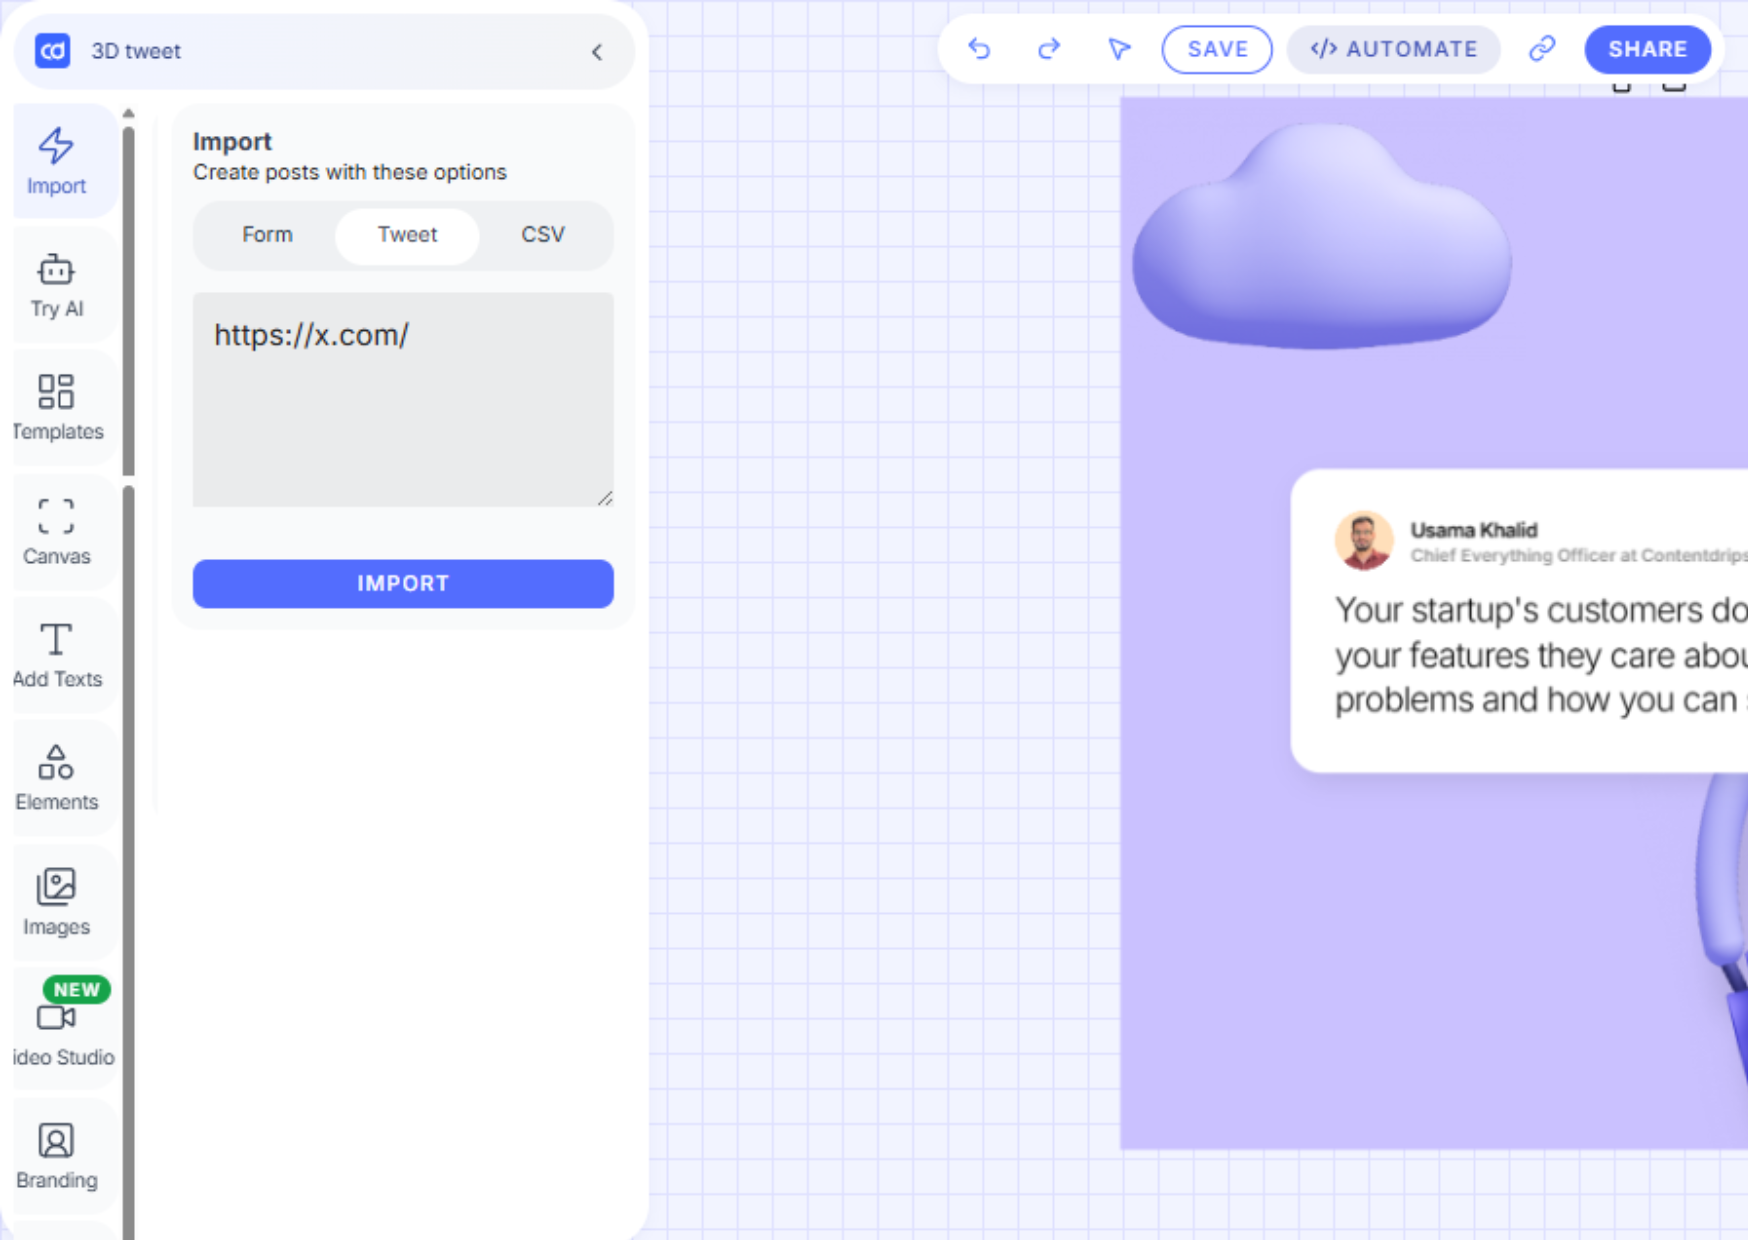Open the Import panel in sidebar
1748x1240 pixels.
click(57, 161)
